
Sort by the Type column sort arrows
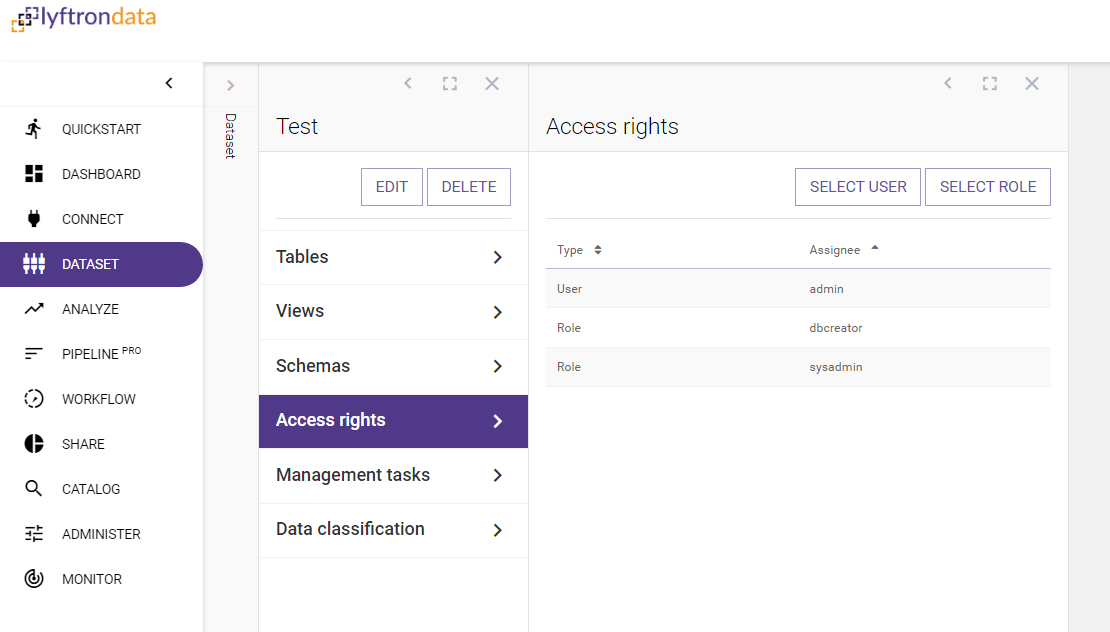pos(598,249)
